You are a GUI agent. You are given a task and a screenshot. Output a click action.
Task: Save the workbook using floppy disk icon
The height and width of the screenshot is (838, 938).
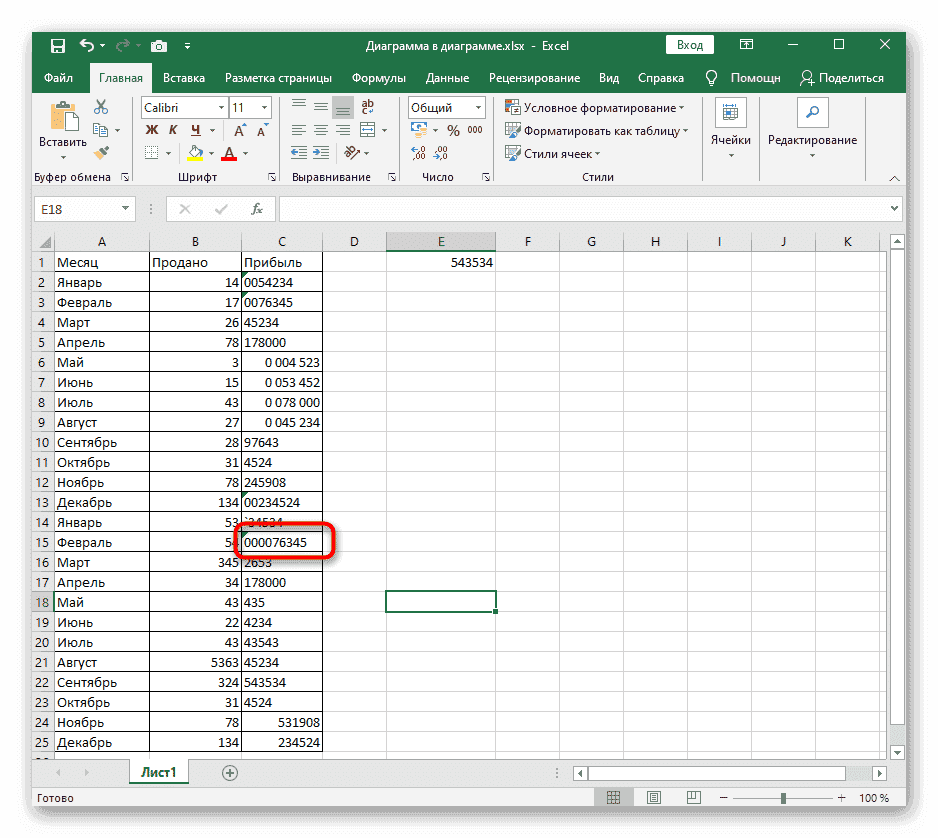click(x=58, y=45)
